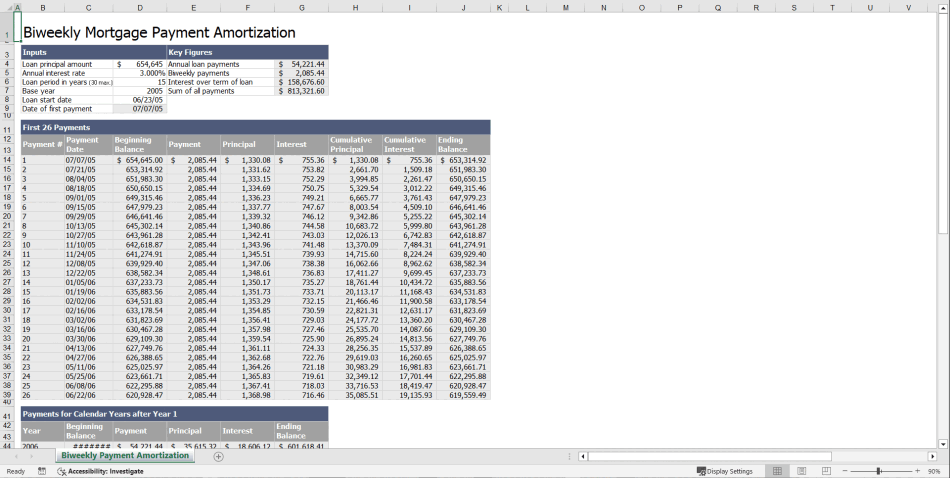Screen dimensions: 950x478
Task: Select Date of first payment value cell
Action: pos(140,109)
